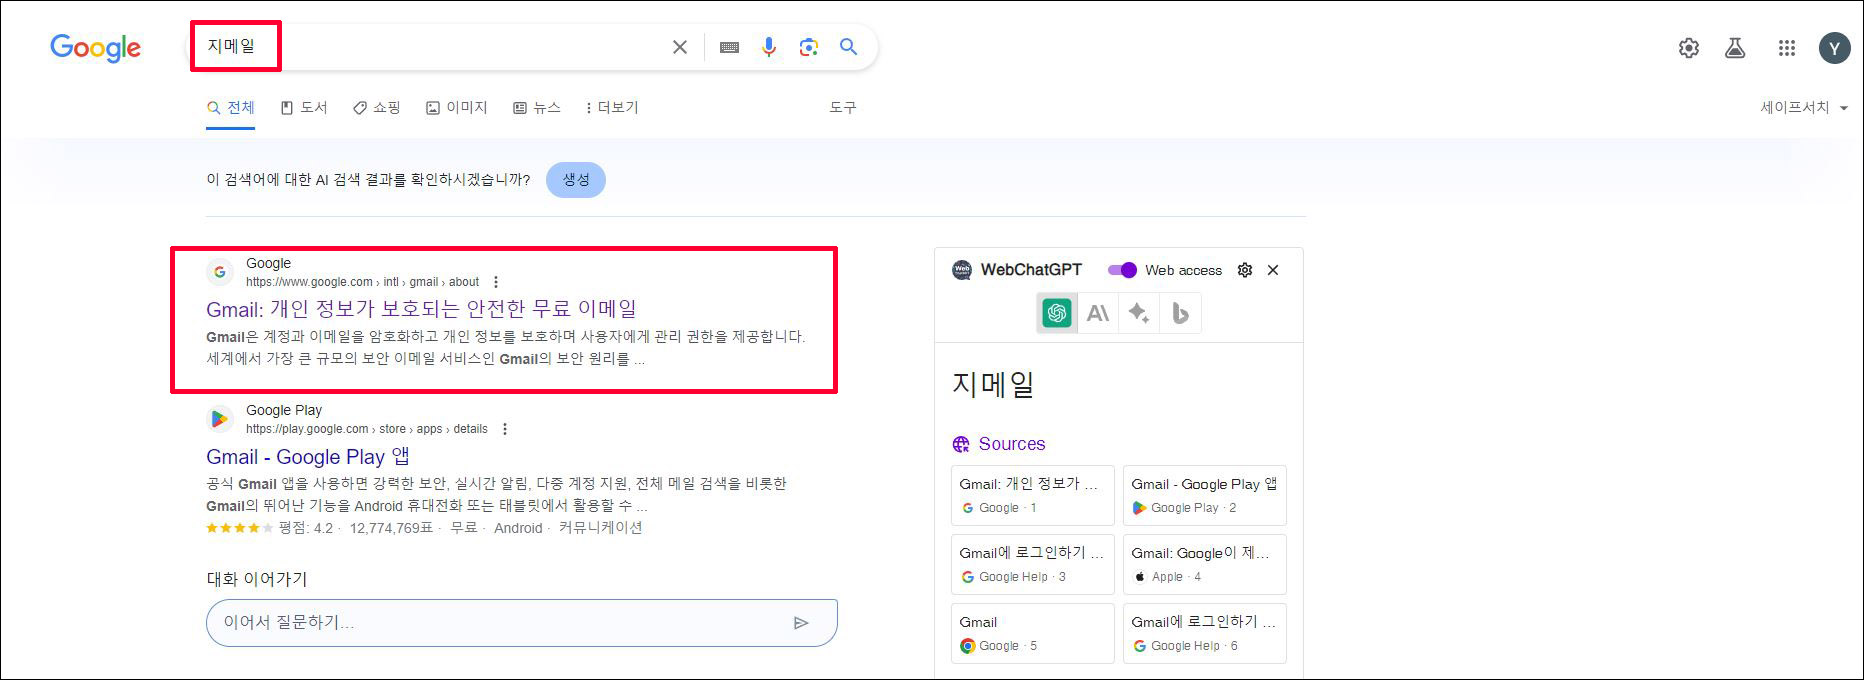The width and height of the screenshot is (1864, 680).
Task: Open the Google apps grid
Action: (1787, 48)
